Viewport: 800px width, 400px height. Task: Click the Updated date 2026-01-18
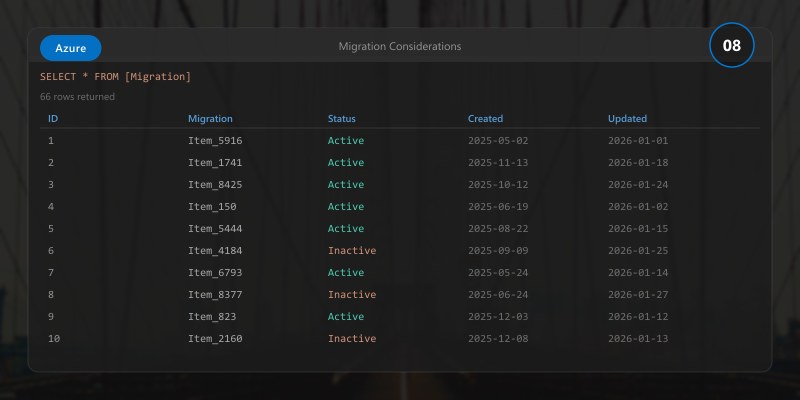(638, 162)
